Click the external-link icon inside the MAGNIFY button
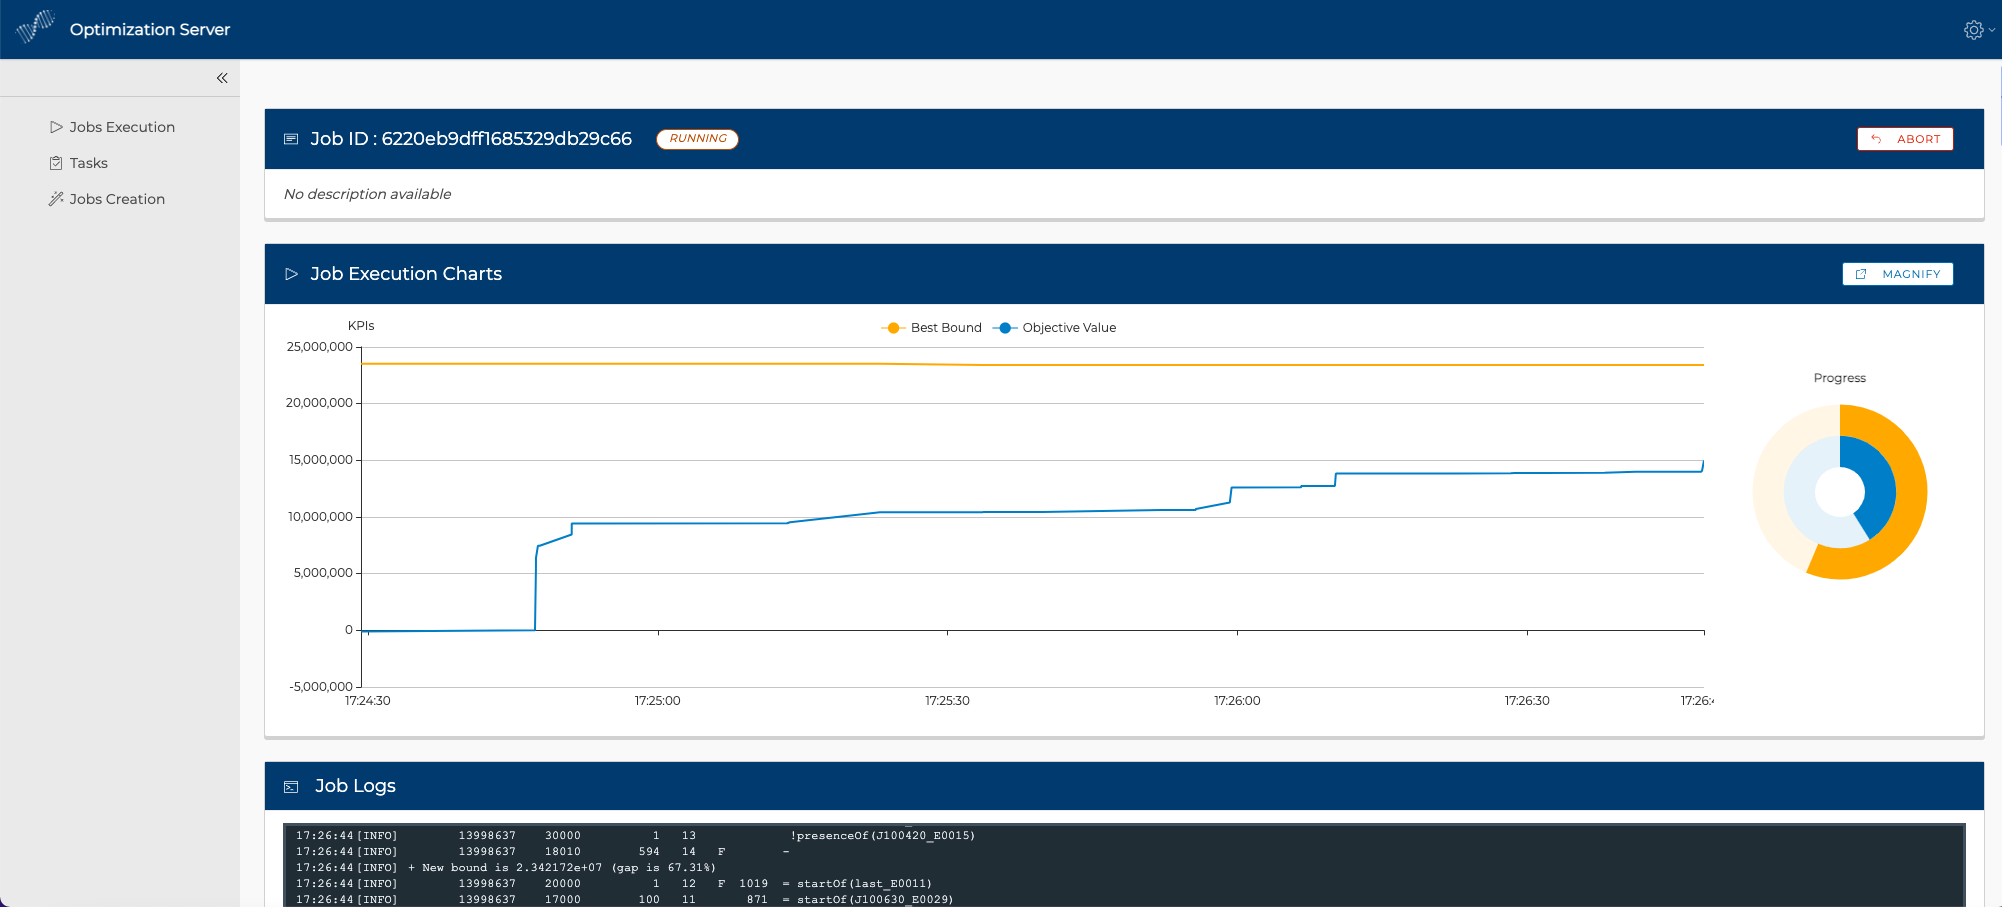 coord(1861,273)
